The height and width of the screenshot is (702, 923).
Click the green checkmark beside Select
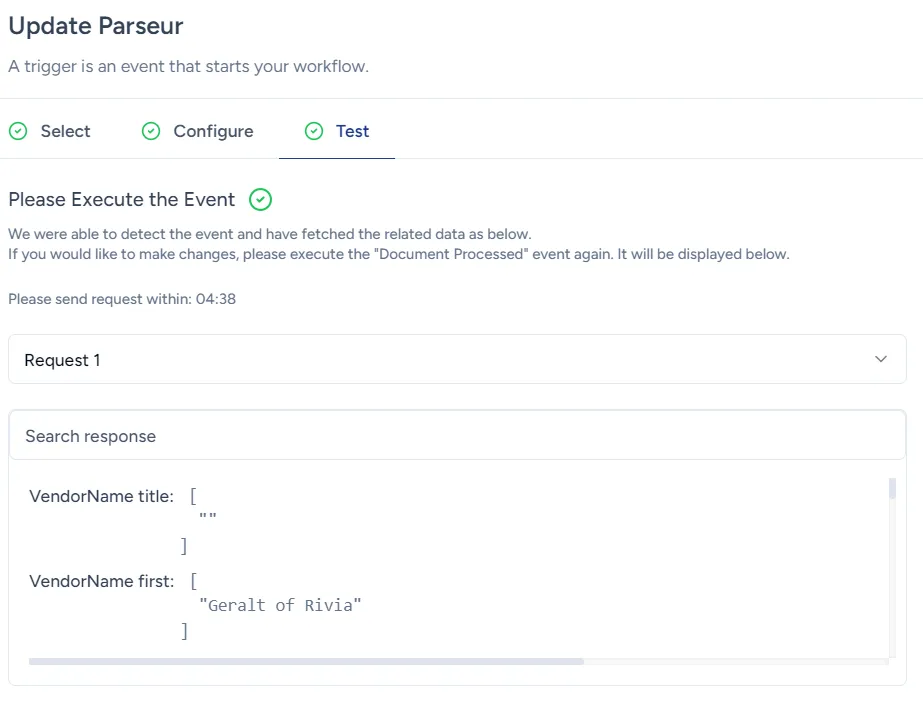point(17,131)
